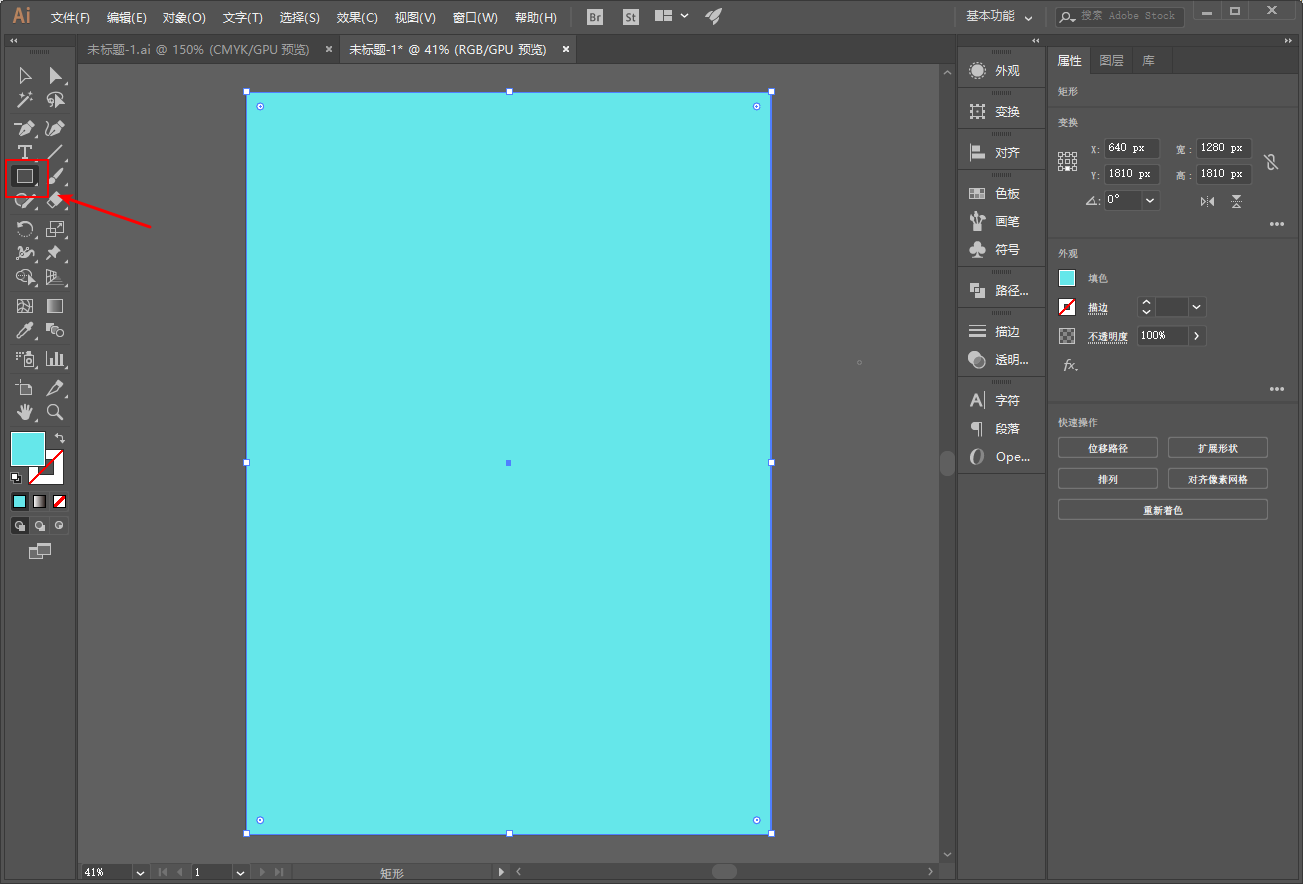
Task: Select the Direct Selection tool
Action: coord(56,76)
